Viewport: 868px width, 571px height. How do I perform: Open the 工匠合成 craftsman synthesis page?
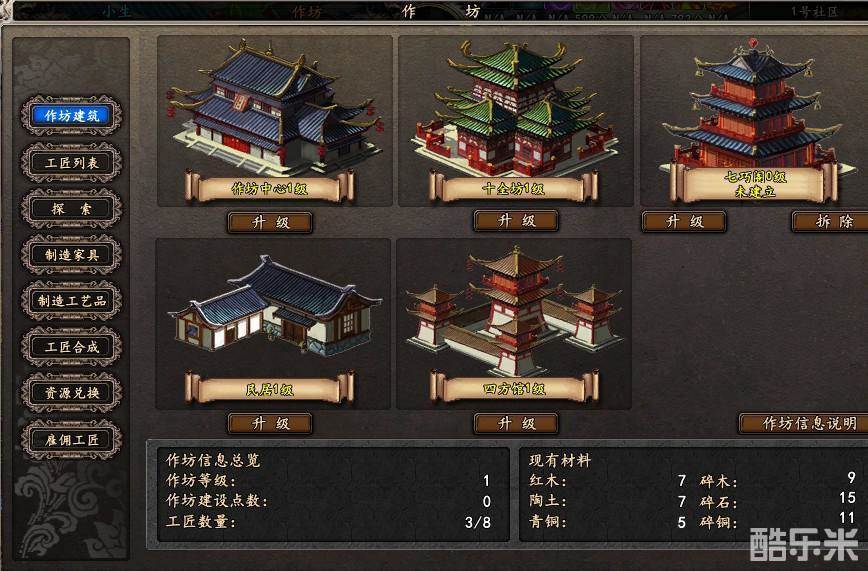pos(71,347)
